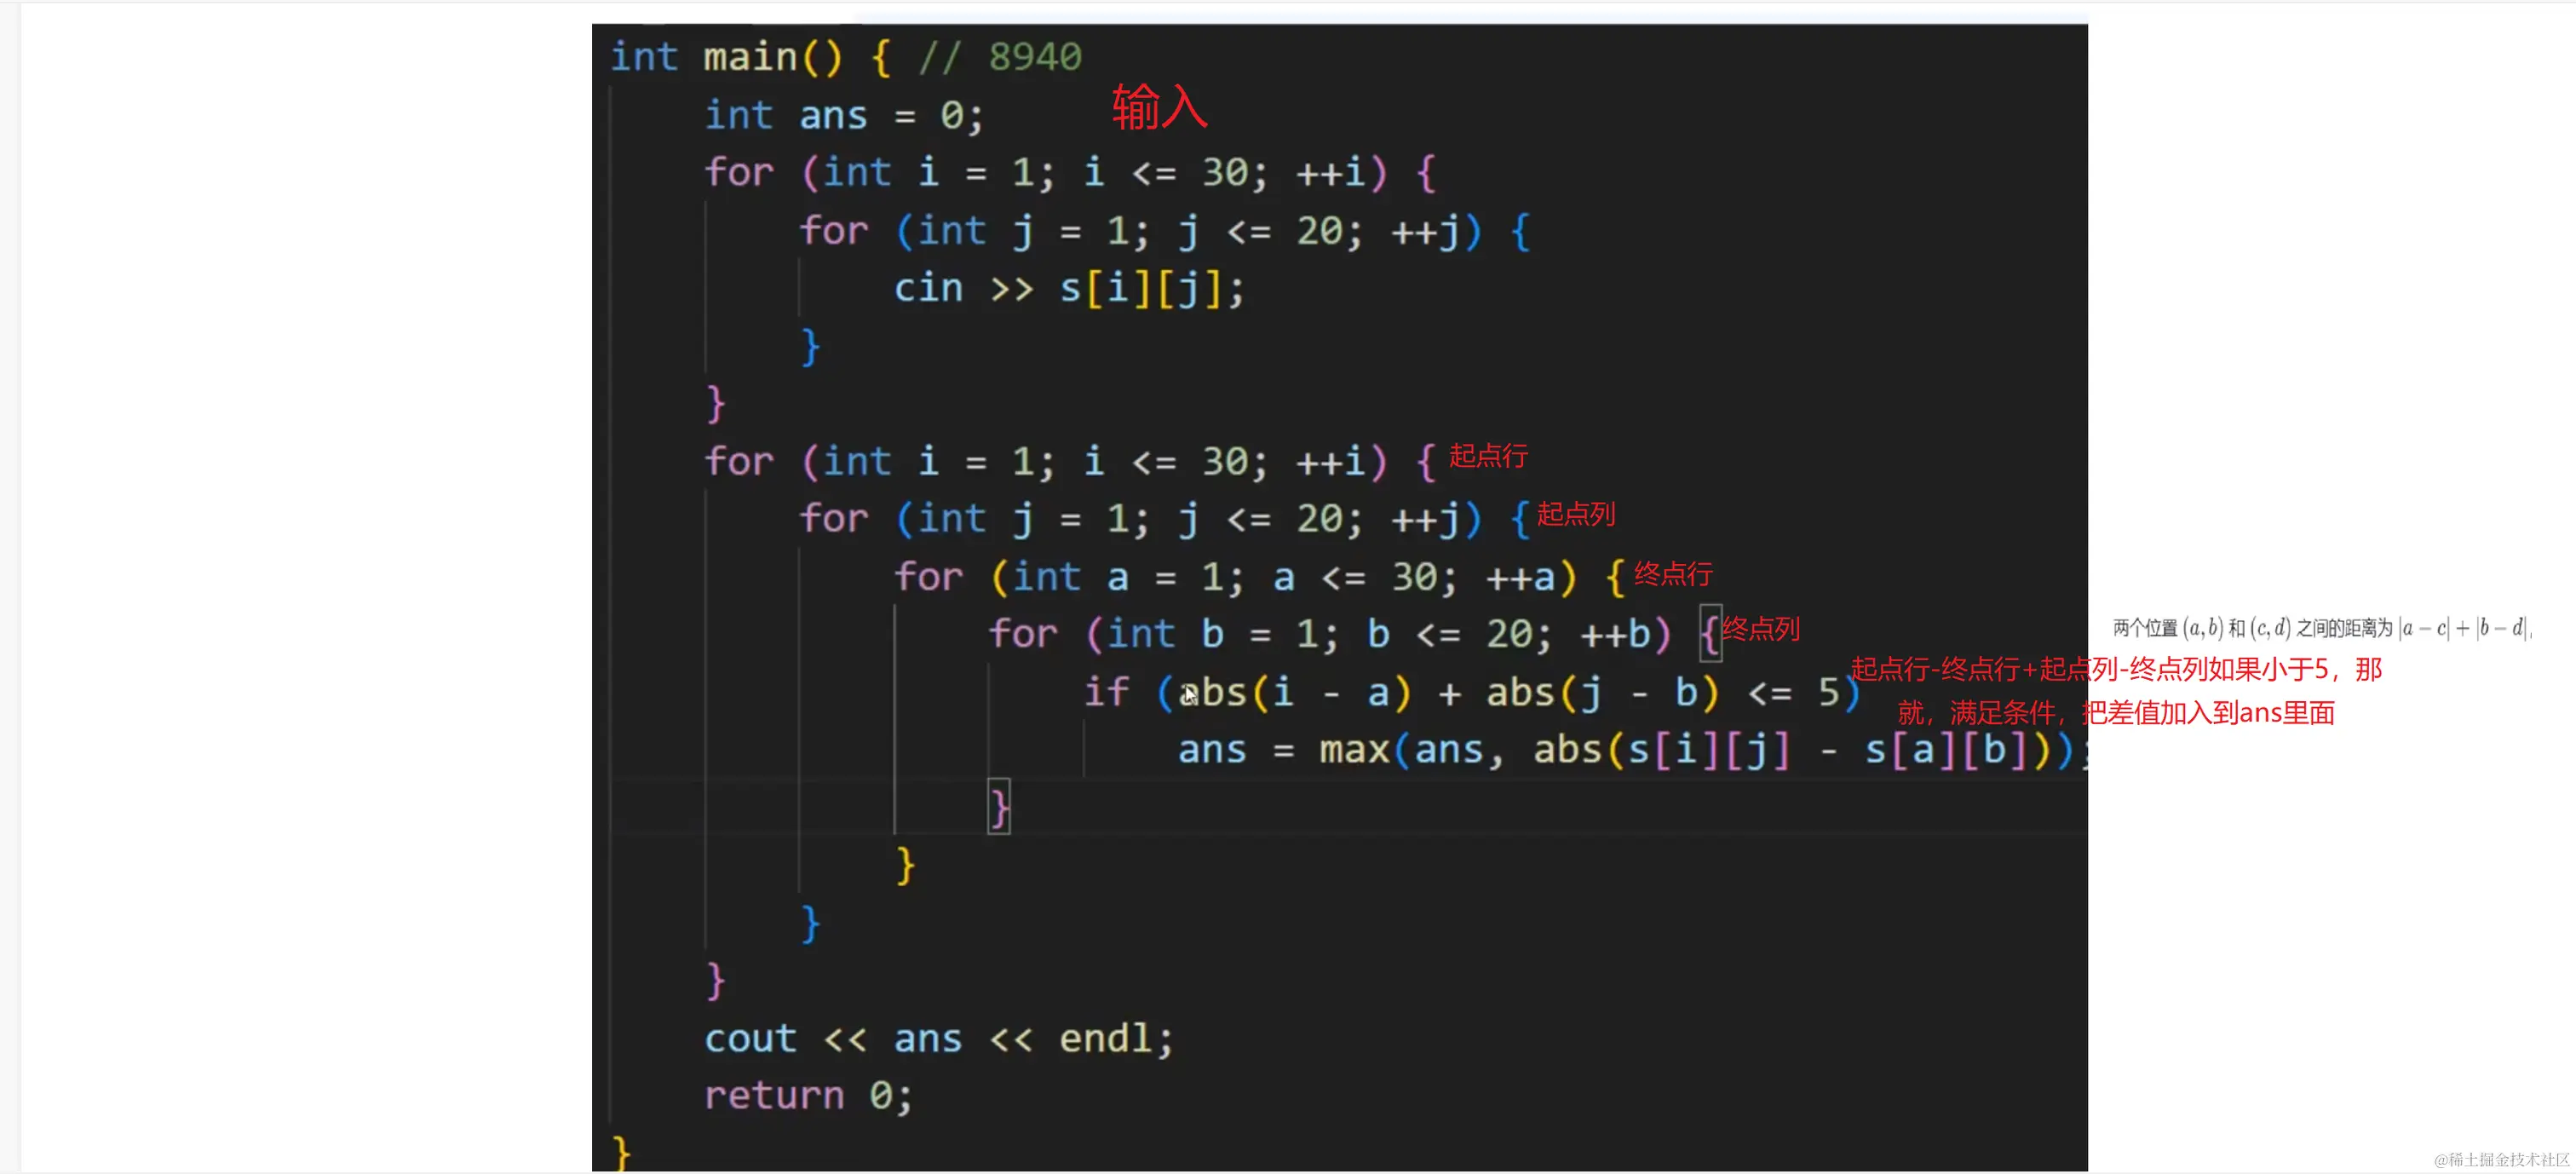Click the 起点列 red annotation
2576x1174 pixels.
pos(1575,514)
